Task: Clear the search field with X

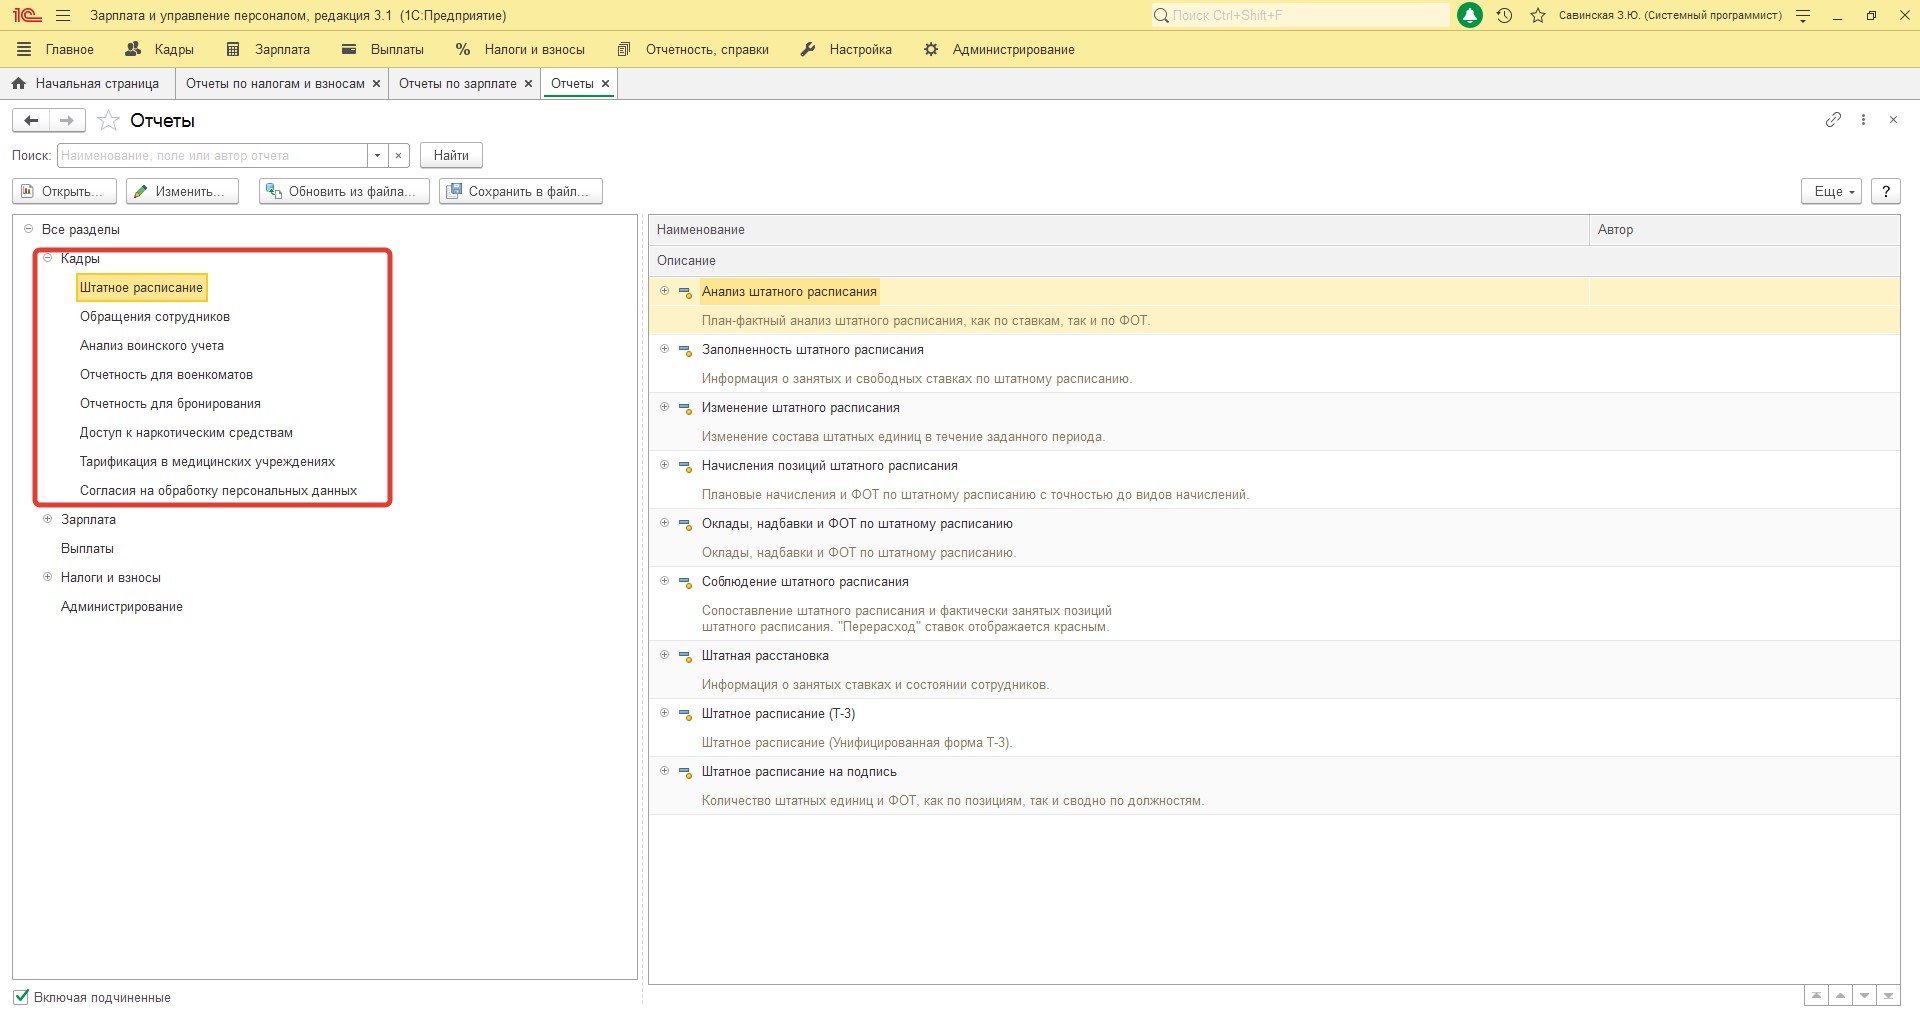Action: click(399, 155)
